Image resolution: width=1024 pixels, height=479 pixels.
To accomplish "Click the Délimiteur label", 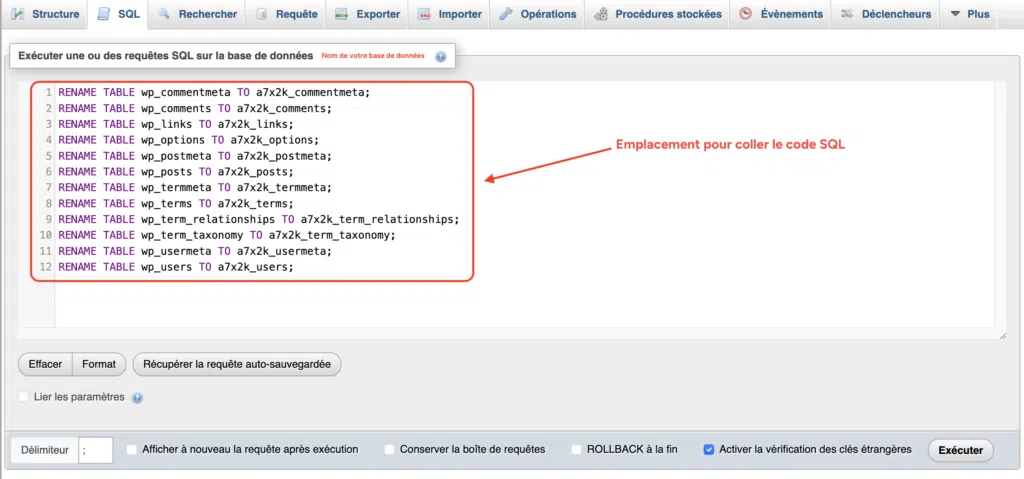I will [44, 450].
